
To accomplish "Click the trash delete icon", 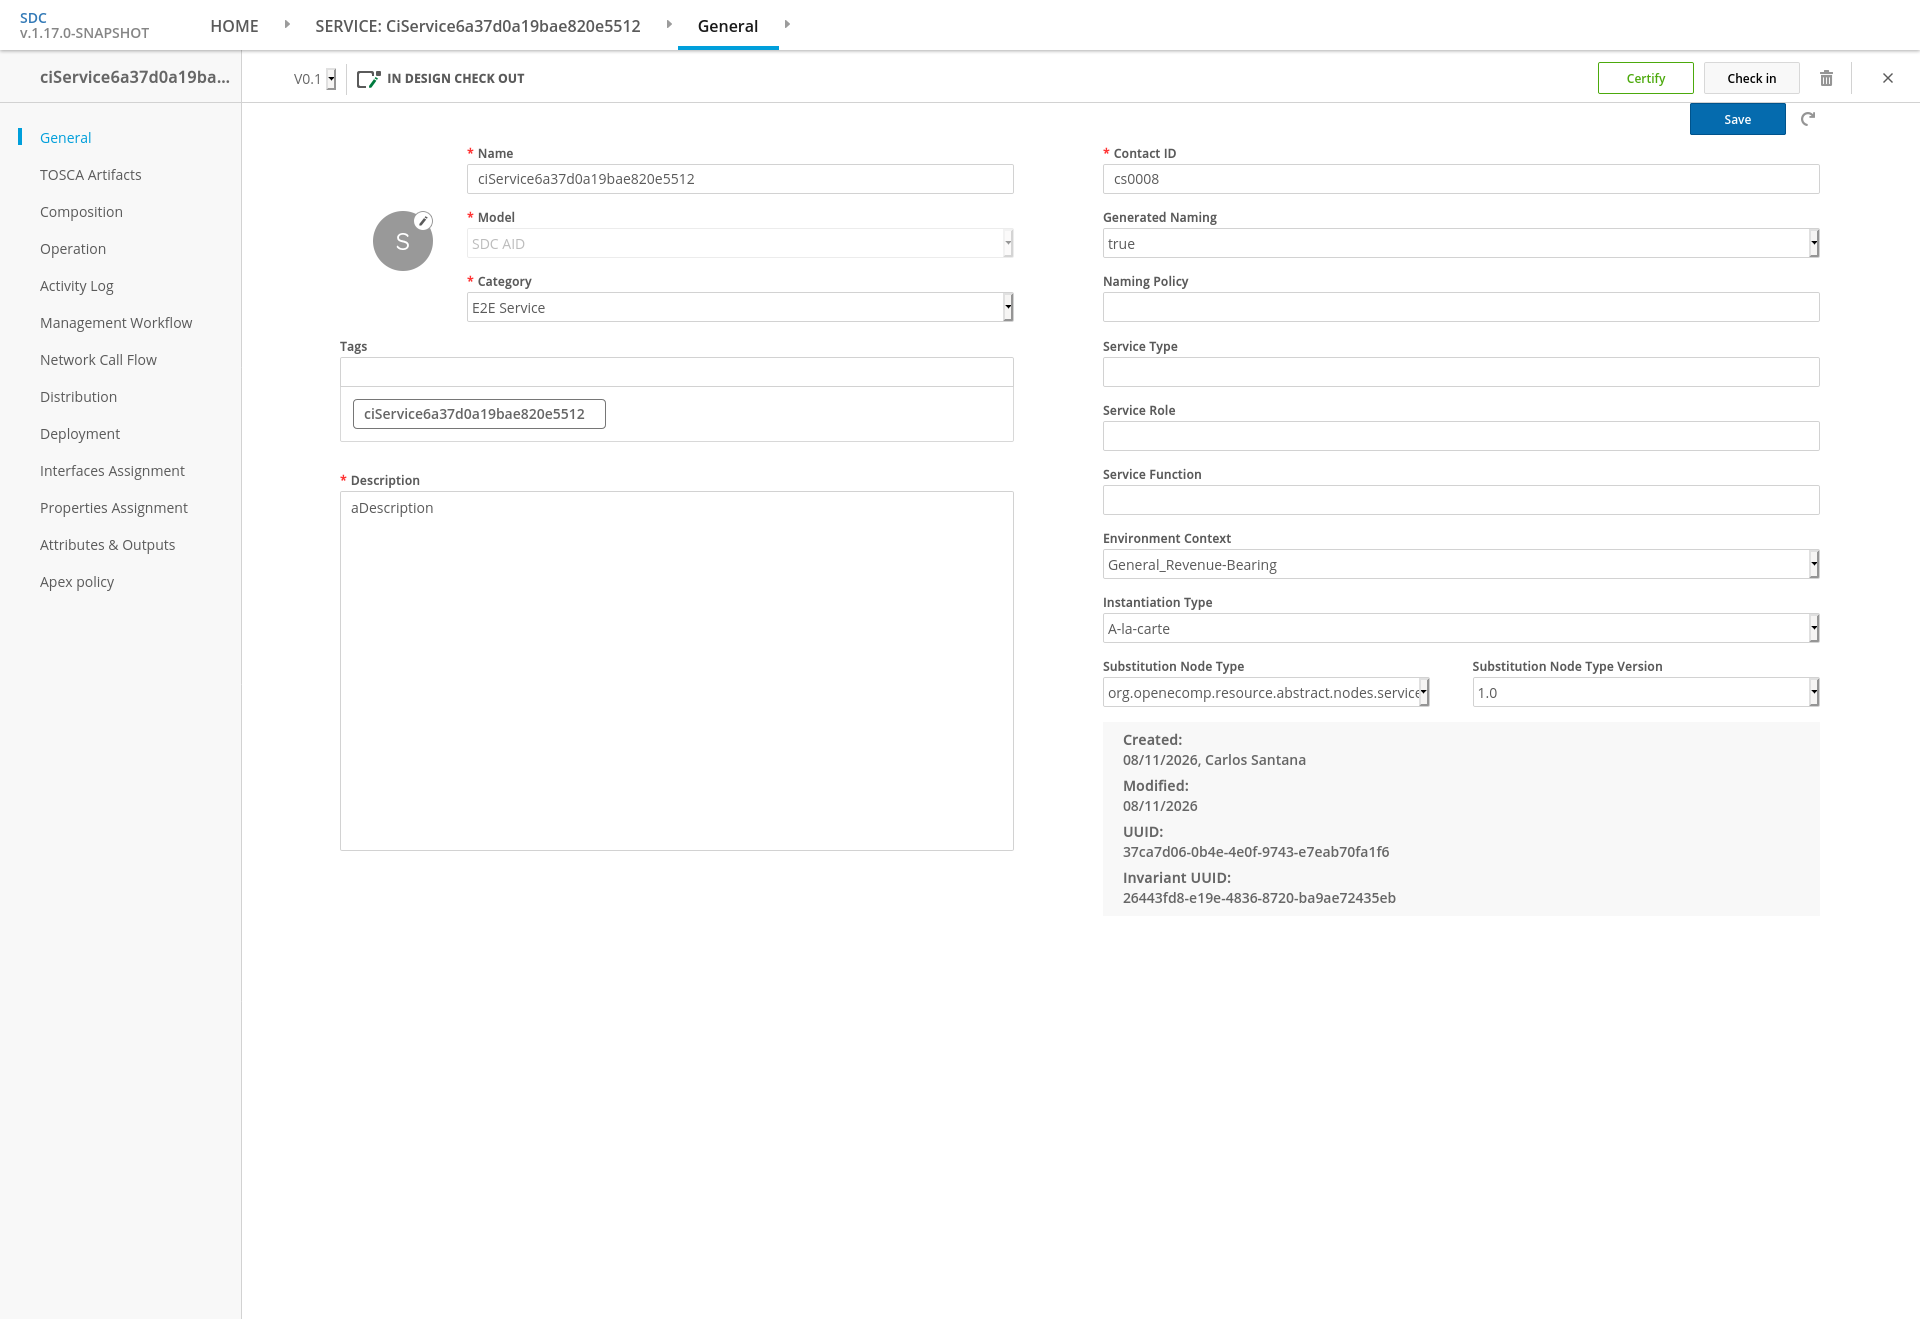I will point(1826,78).
